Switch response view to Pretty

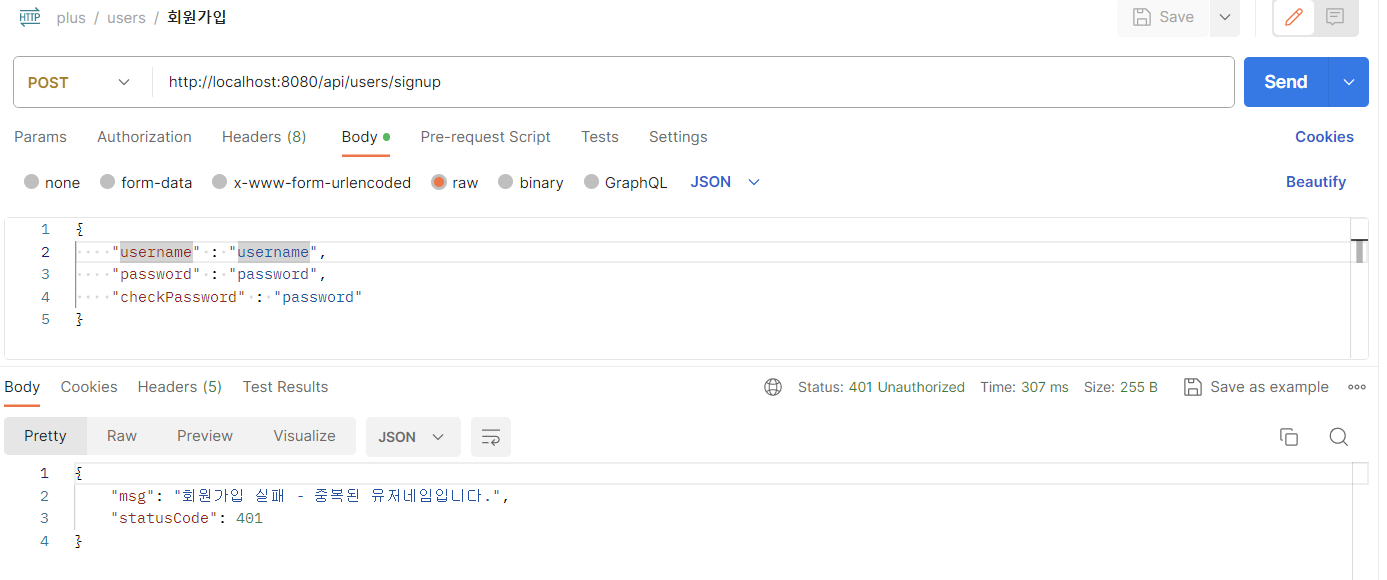(x=45, y=436)
